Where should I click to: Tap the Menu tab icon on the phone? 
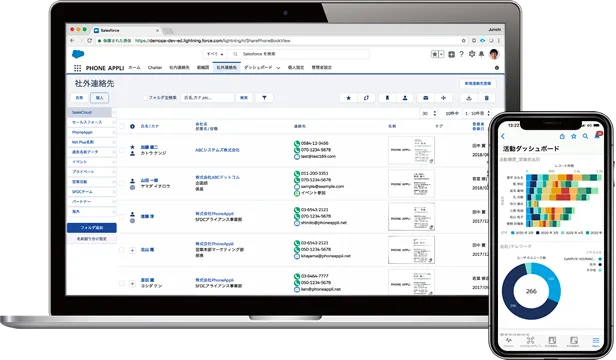pyautogui.click(x=596, y=341)
